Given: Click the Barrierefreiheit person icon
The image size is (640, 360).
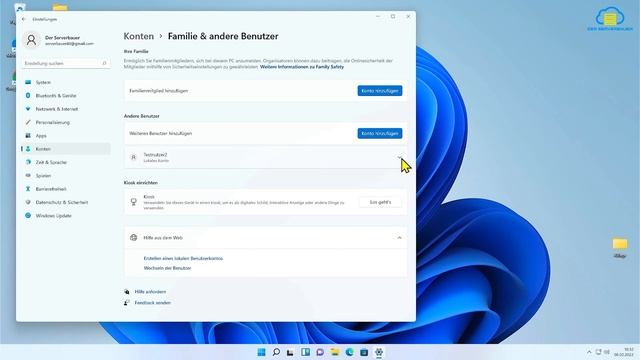Looking at the screenshot, I should [28, 189].
